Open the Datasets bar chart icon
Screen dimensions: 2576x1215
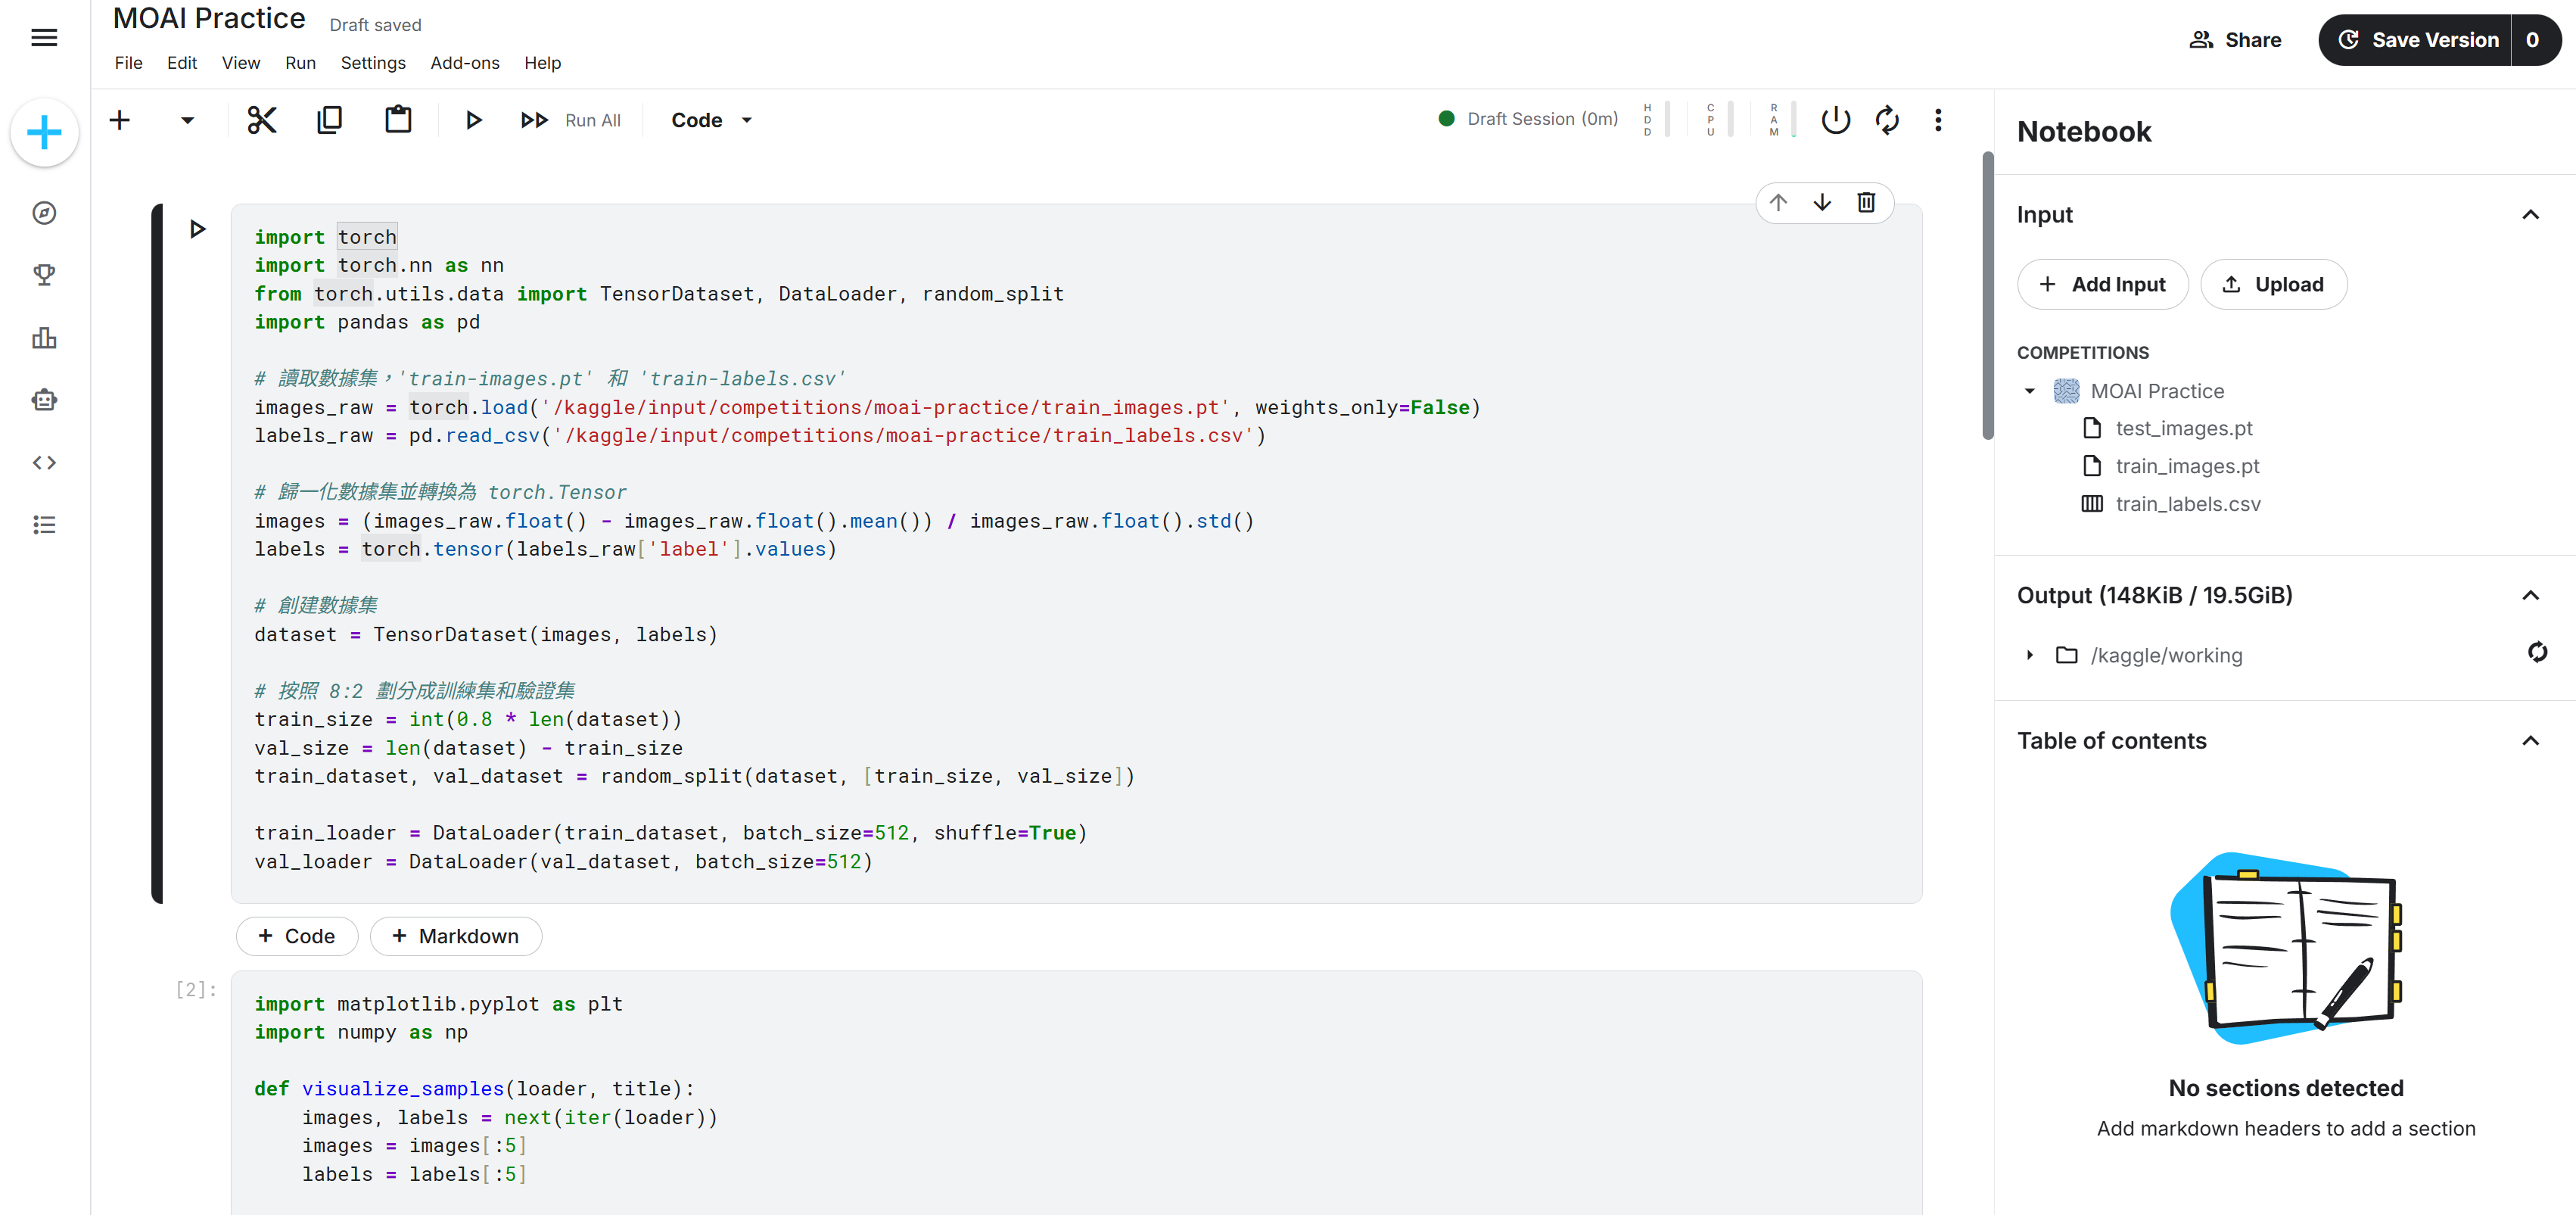click(44, 338)
